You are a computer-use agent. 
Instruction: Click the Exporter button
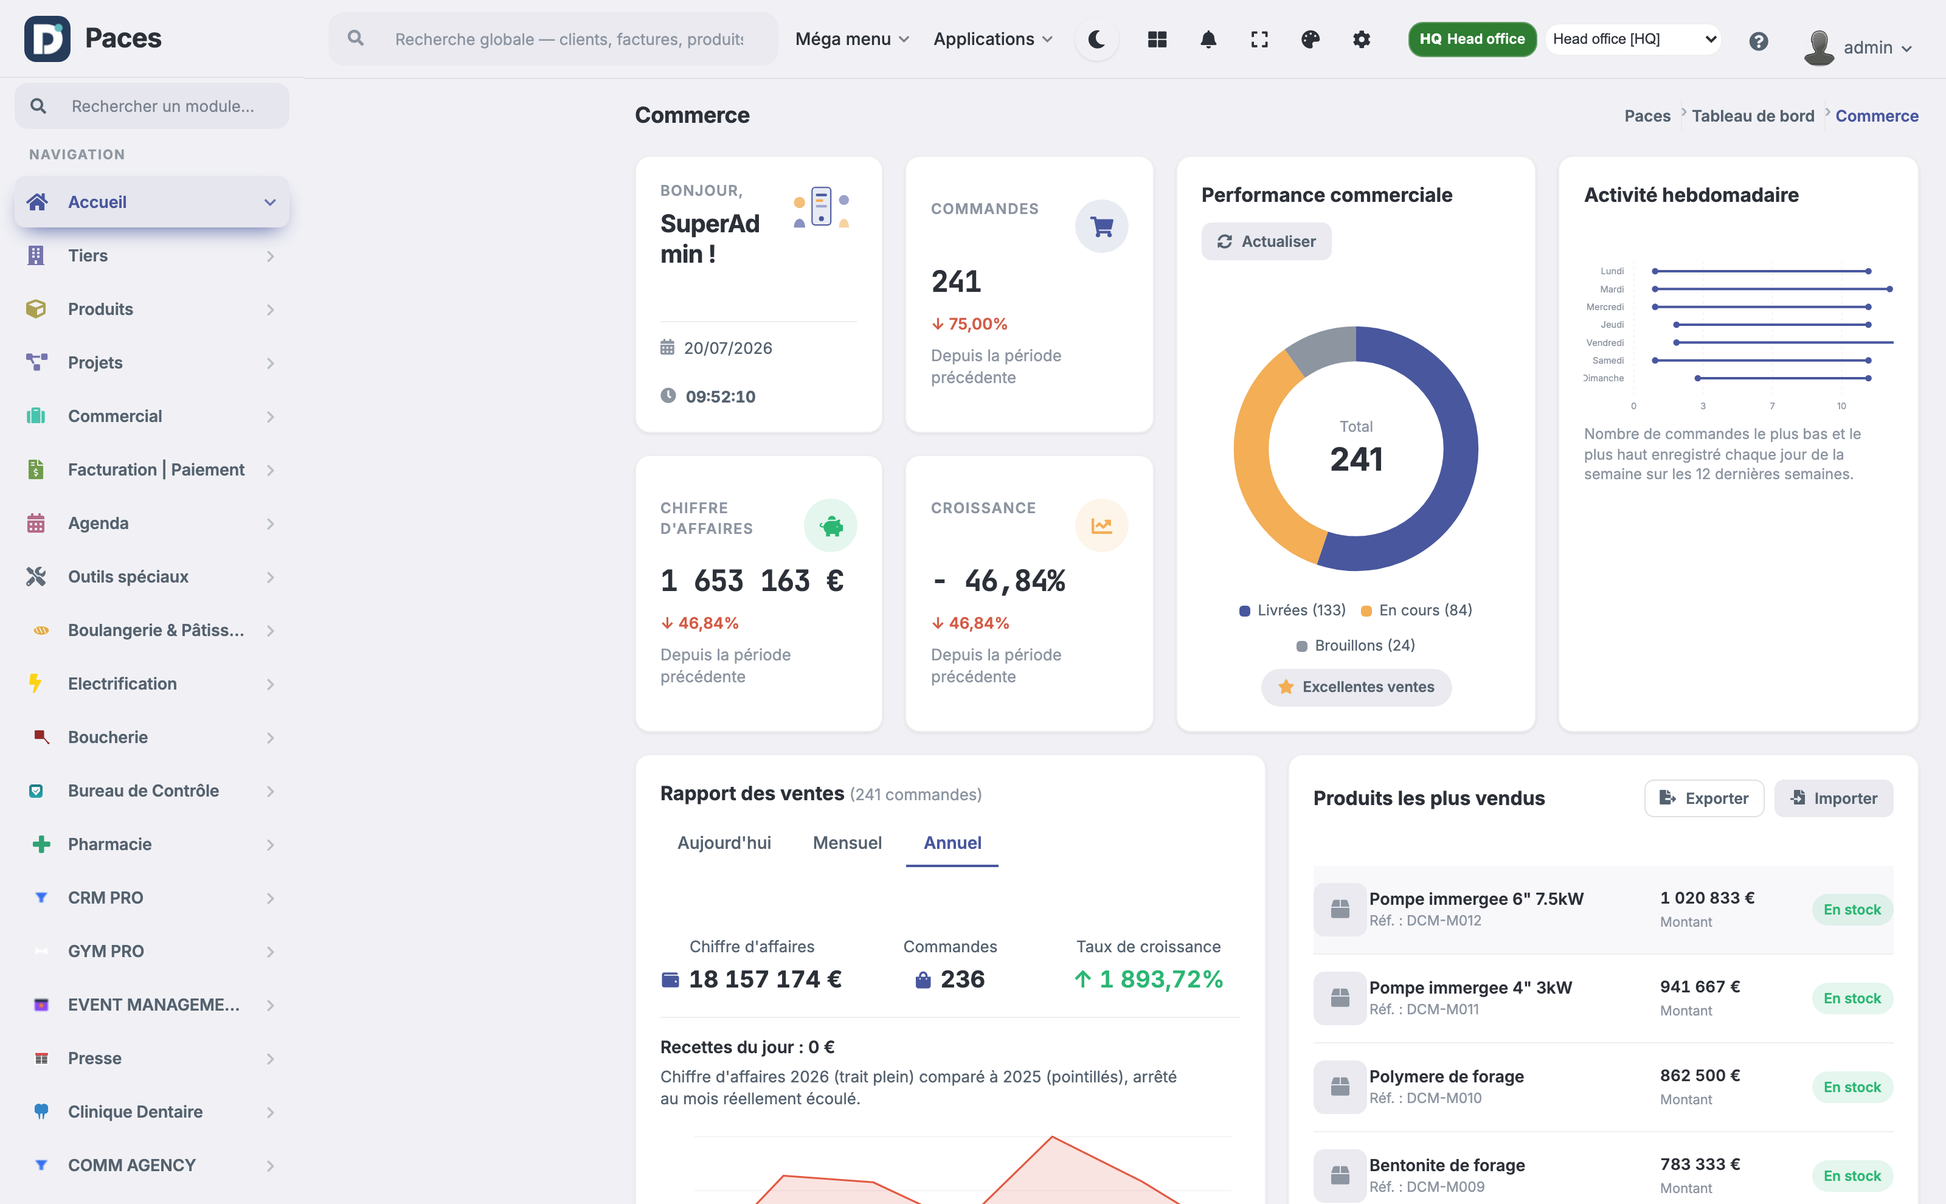(x=1704, y=798)
